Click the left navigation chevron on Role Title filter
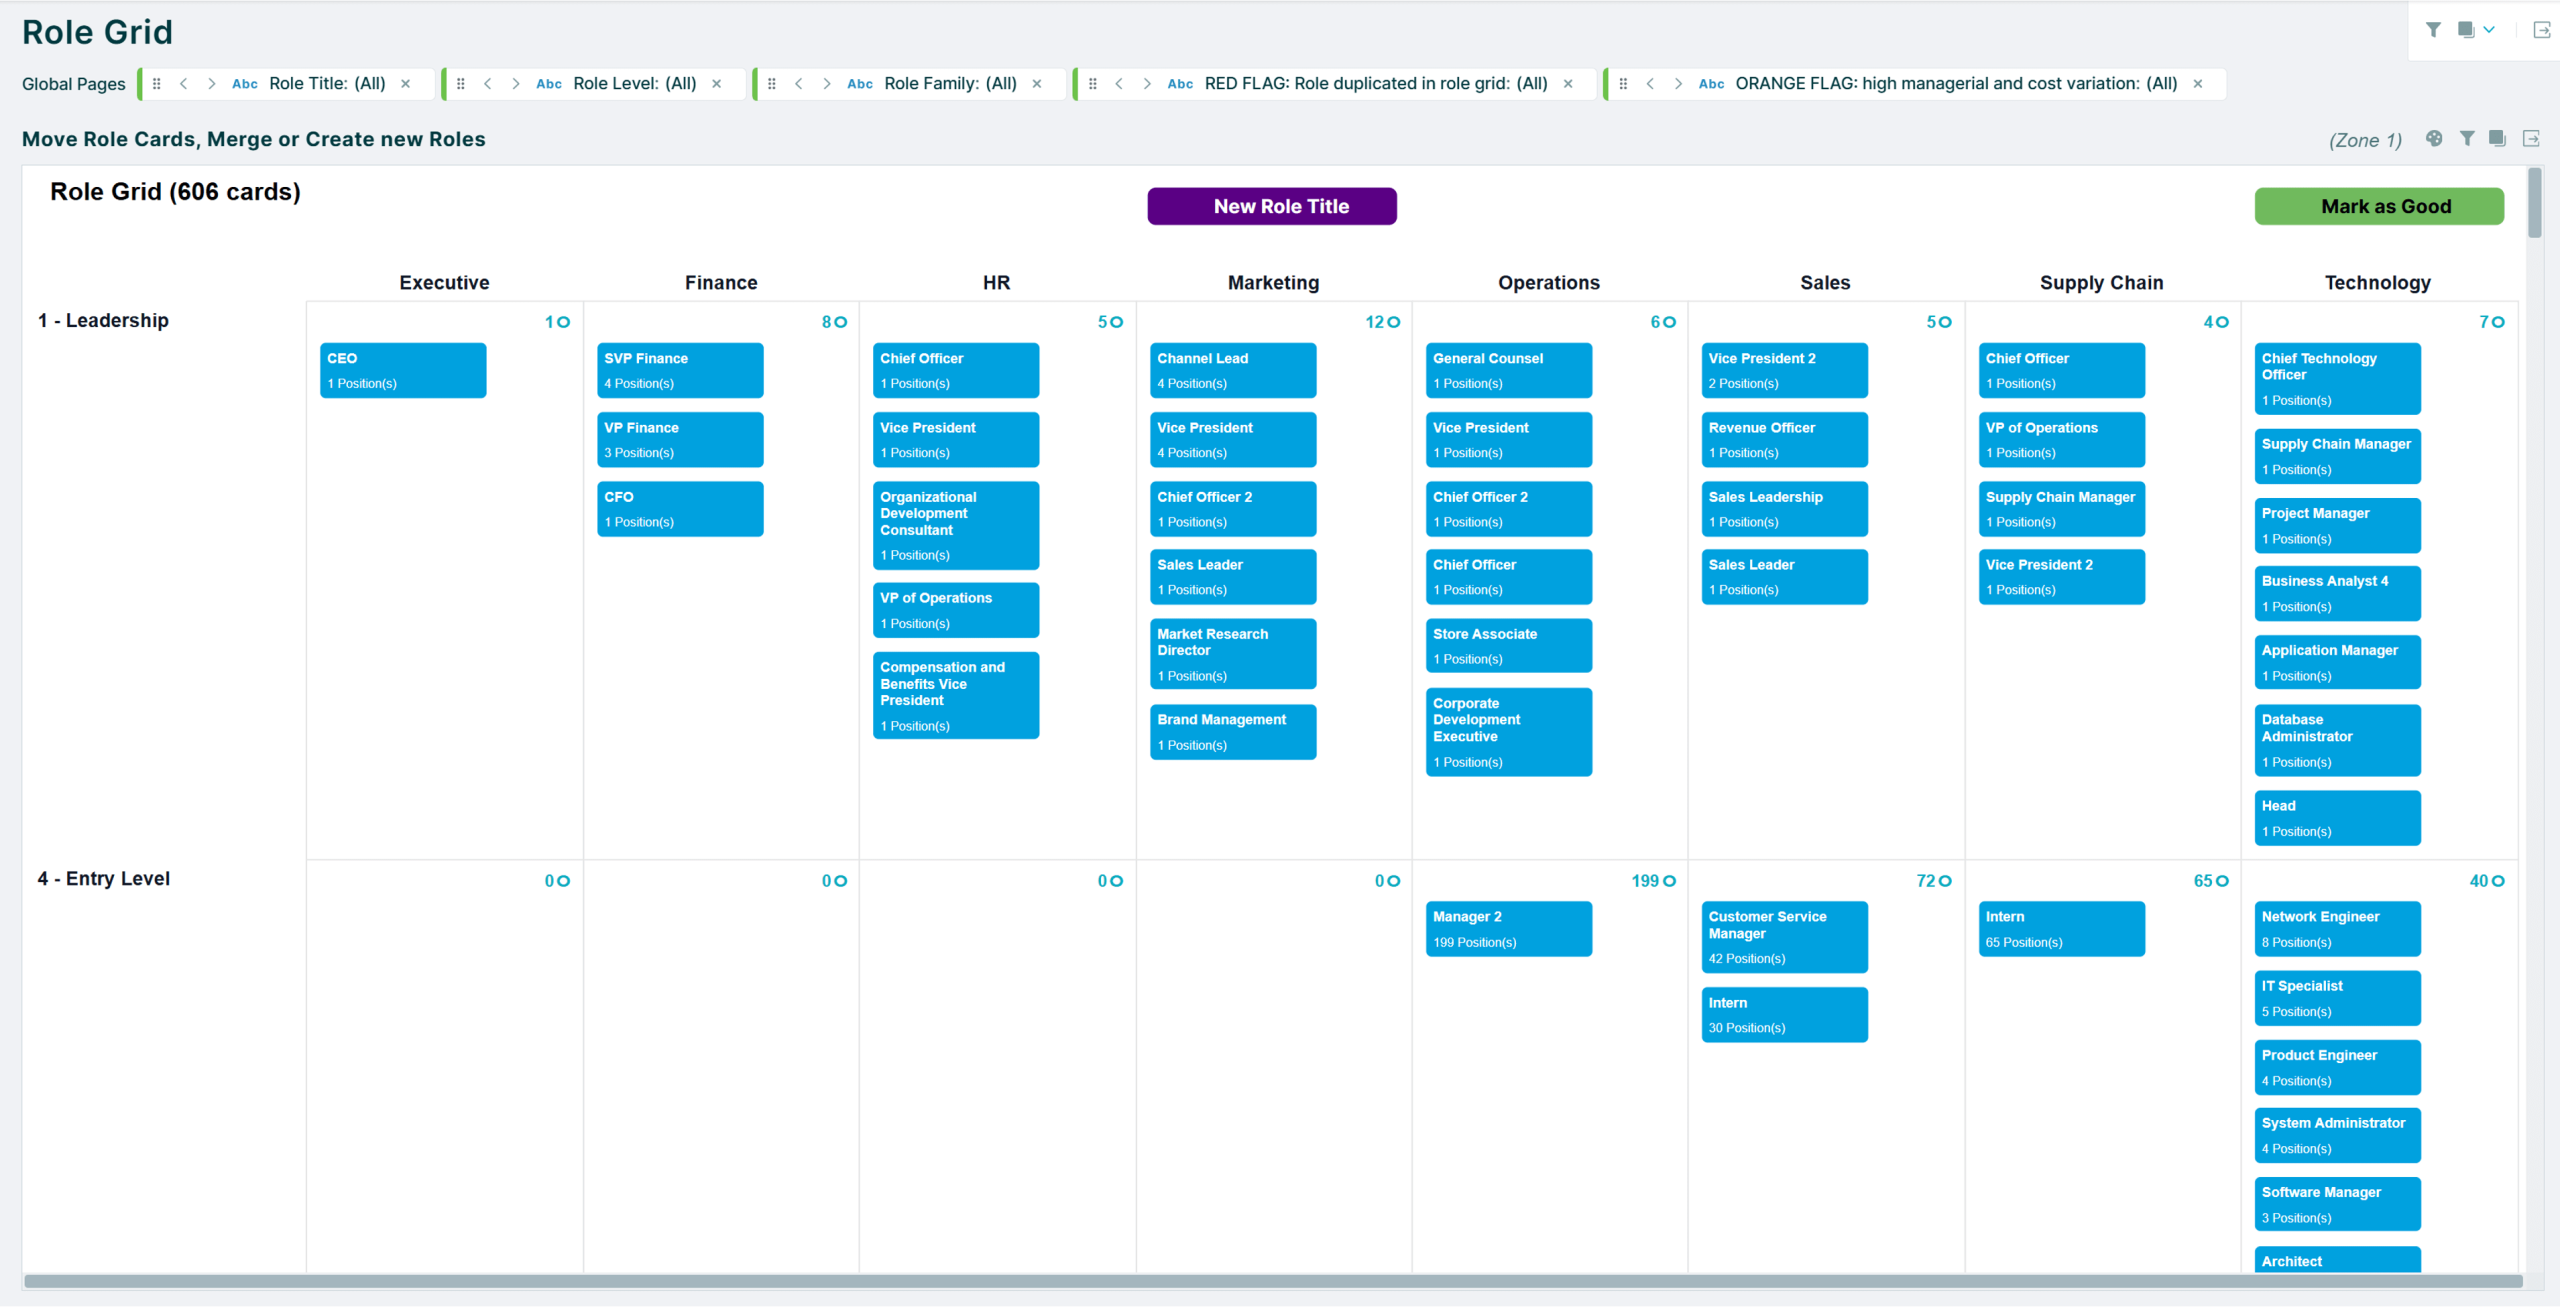This screenshot has width=2560, height=1307. click(x=184, y=84)
